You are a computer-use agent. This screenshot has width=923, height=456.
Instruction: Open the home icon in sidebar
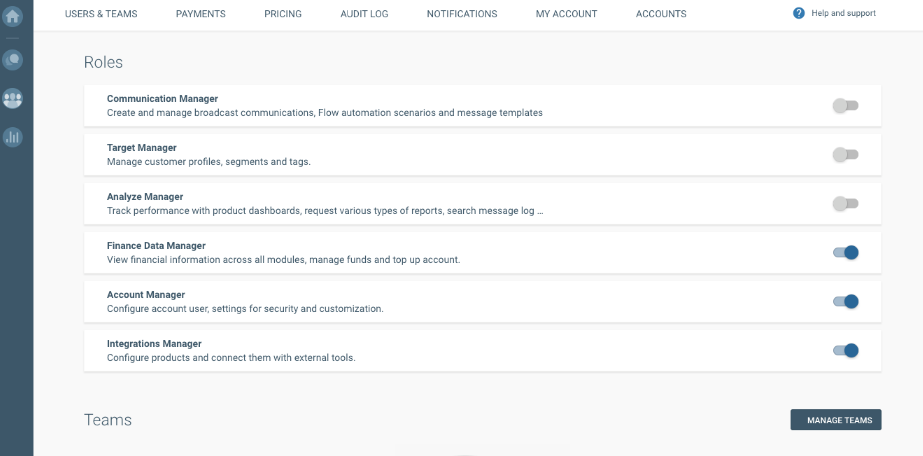click(x=13, y=16)
